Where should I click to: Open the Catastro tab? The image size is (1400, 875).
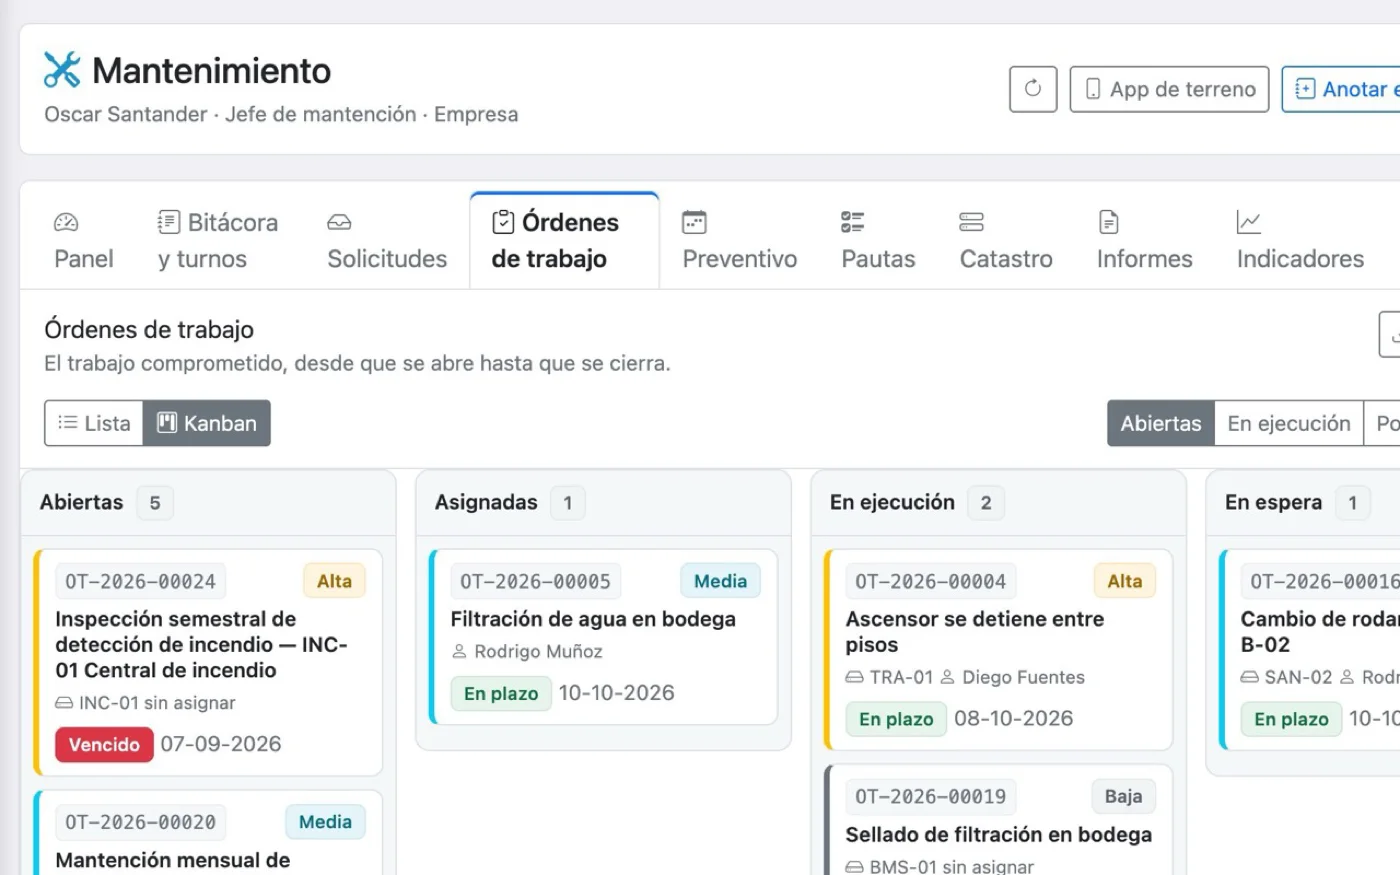[1006, 240]
